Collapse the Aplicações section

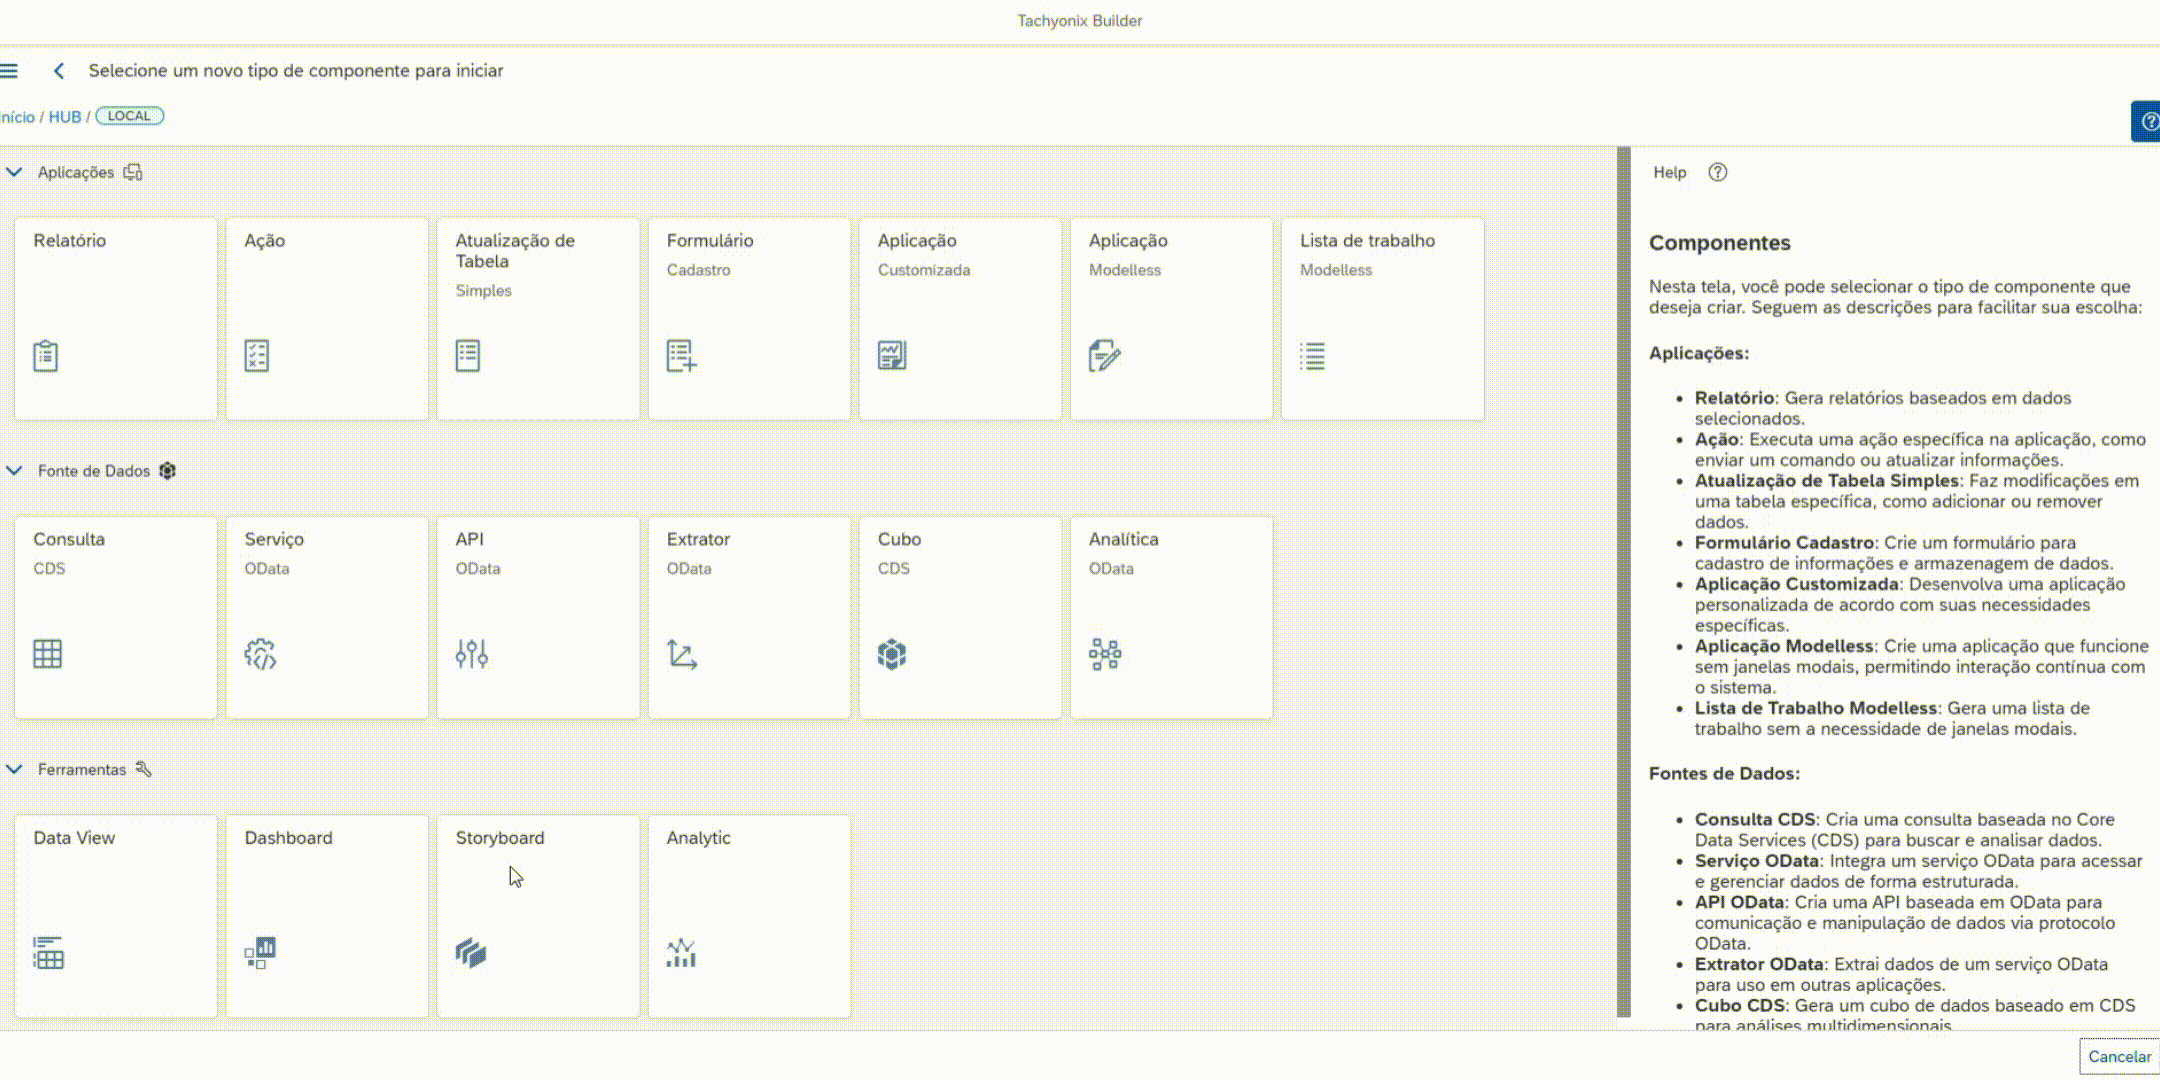tap(14, 172)
